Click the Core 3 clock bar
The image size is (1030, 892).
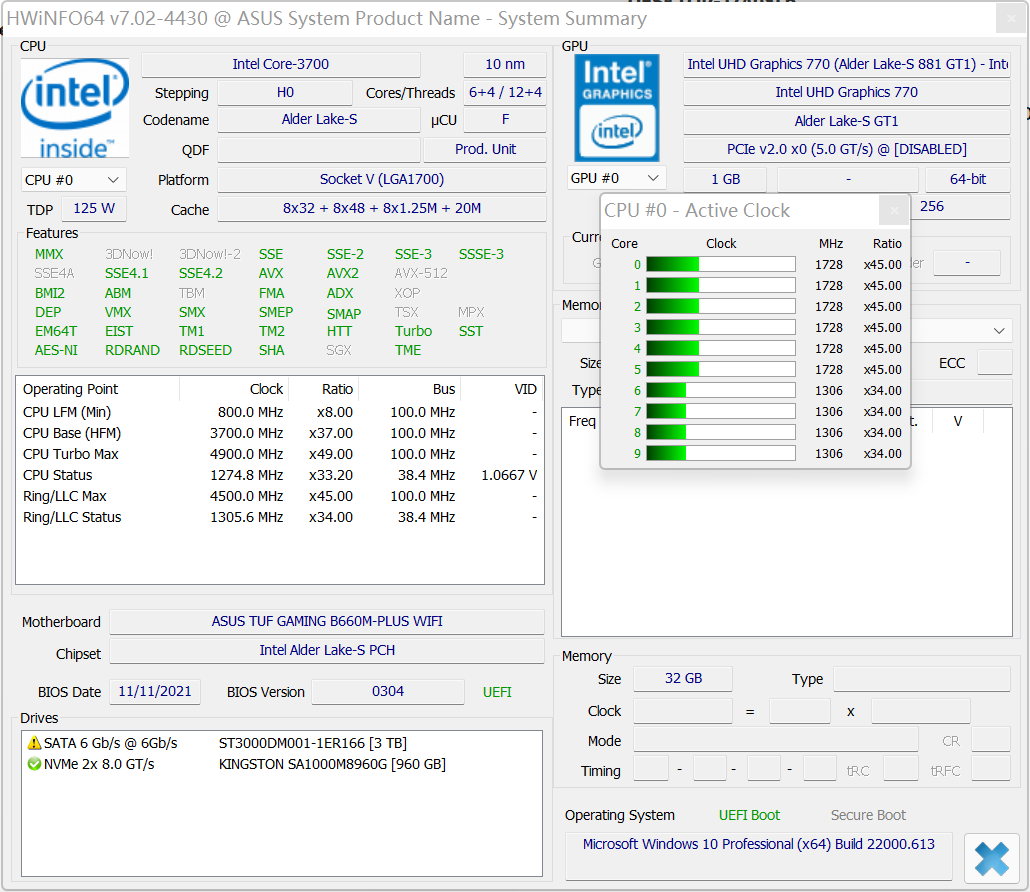(721, 328)
